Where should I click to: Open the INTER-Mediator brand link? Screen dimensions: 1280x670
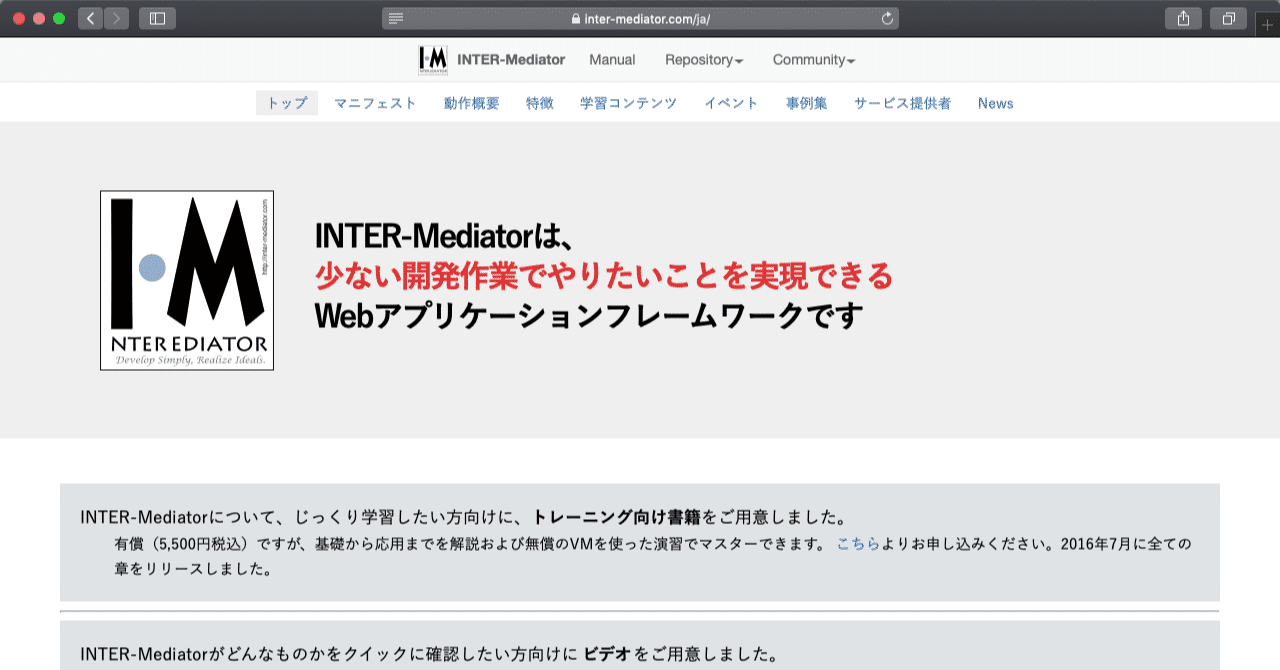click(511, 60)
